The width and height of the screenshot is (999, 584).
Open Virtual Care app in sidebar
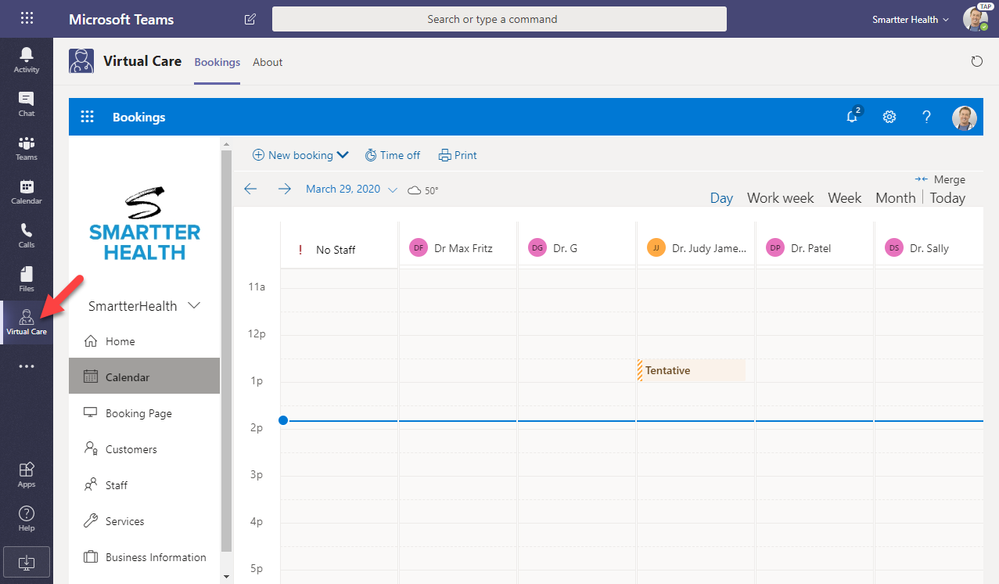point(26,322)
